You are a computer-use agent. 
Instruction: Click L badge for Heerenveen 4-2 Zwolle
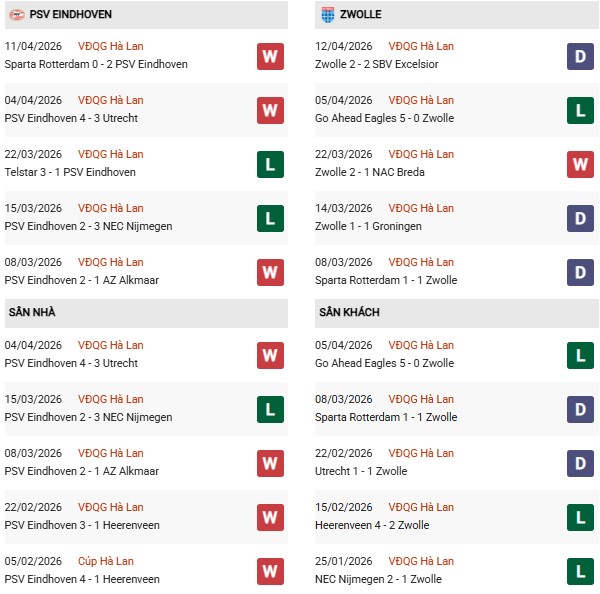pyautogui.click(x=580, y=517)
